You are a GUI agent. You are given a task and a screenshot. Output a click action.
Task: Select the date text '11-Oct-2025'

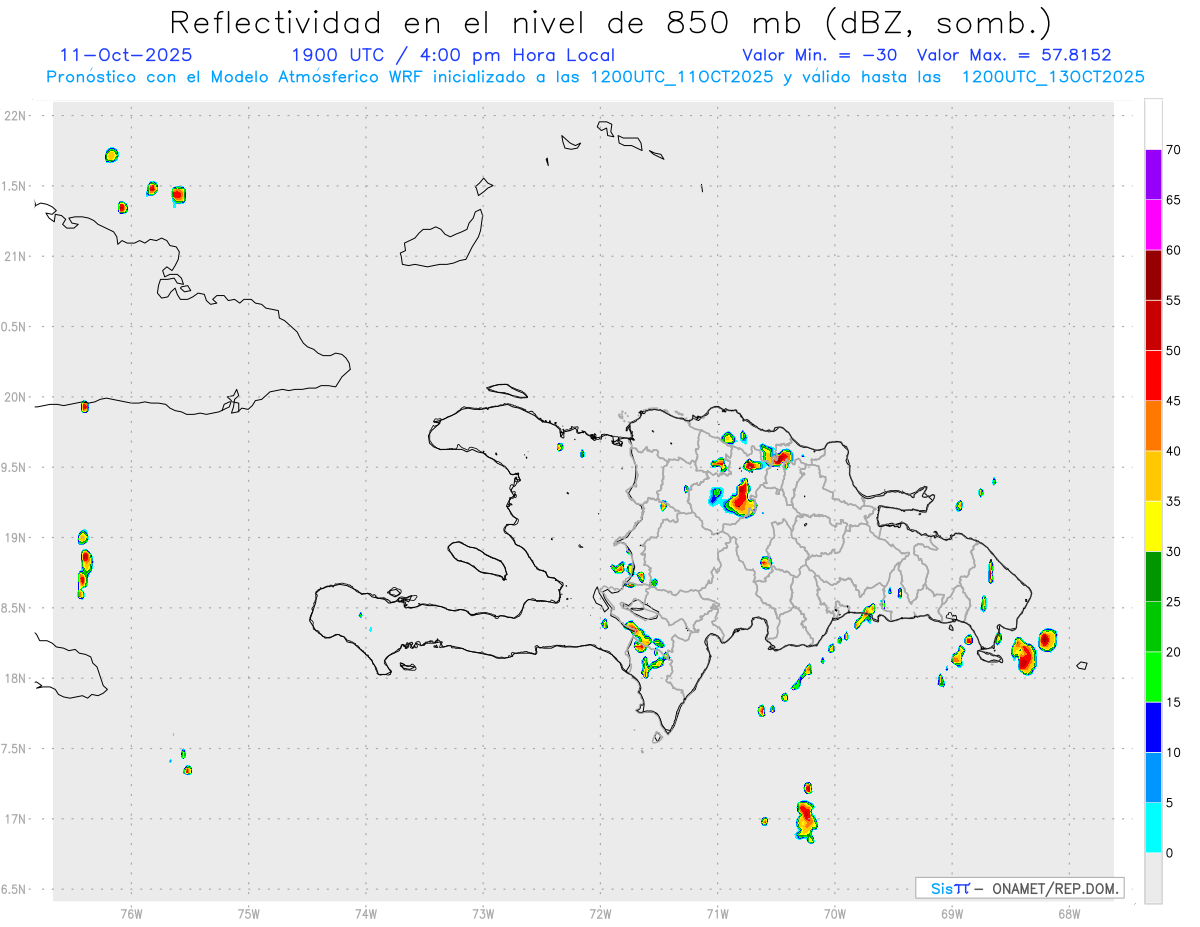coord(127,55)
